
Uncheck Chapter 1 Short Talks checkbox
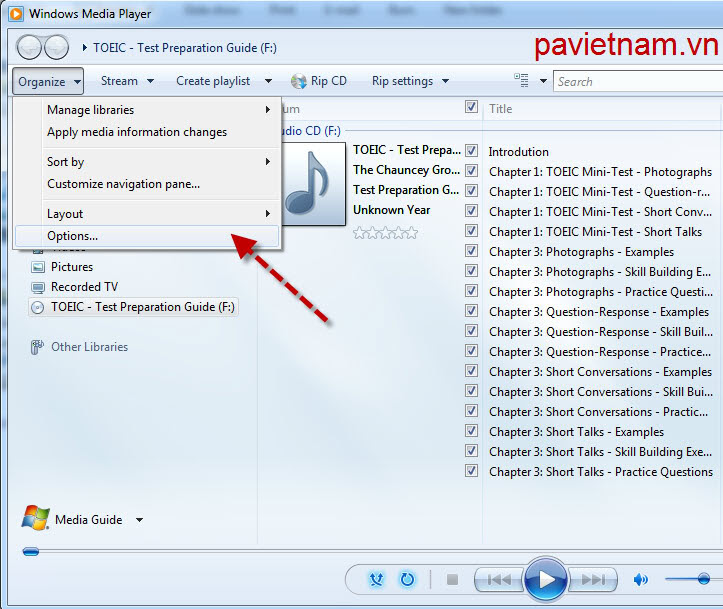pyautogui.click(x=471, y=231)
